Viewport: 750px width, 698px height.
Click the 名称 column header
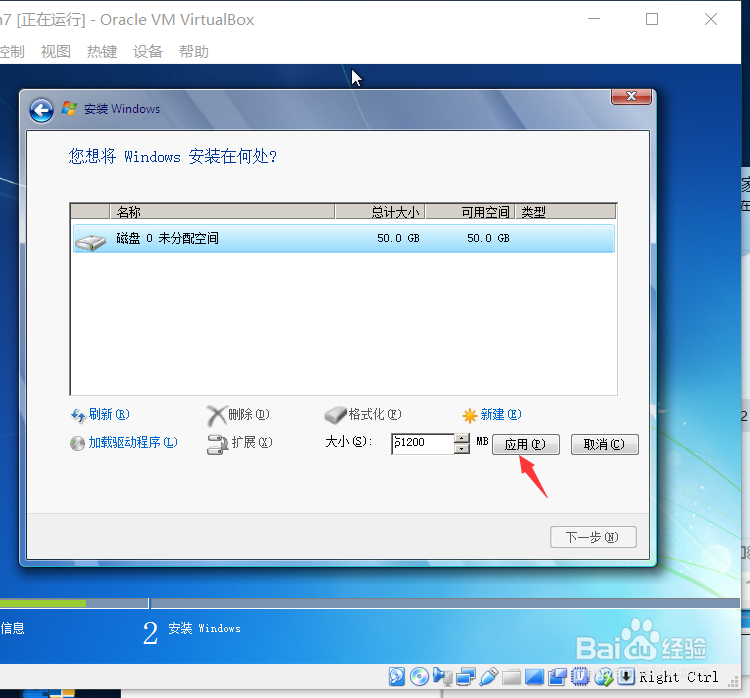pyautogui.click(x=222, y=211)
